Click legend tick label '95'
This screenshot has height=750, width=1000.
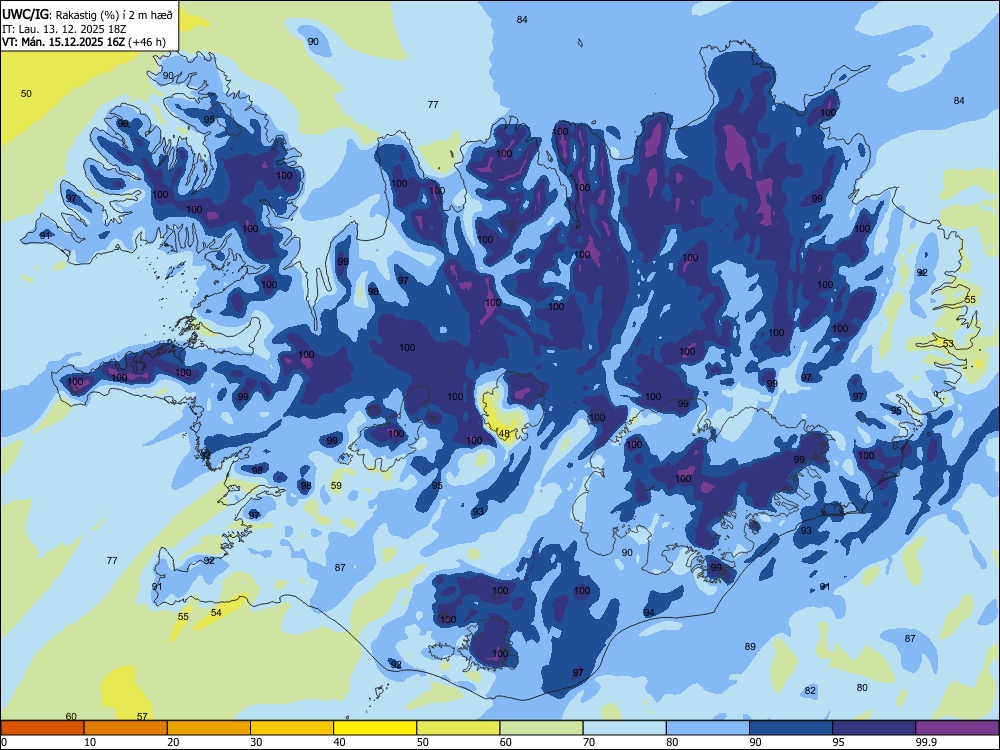click(x=839, y=742)
